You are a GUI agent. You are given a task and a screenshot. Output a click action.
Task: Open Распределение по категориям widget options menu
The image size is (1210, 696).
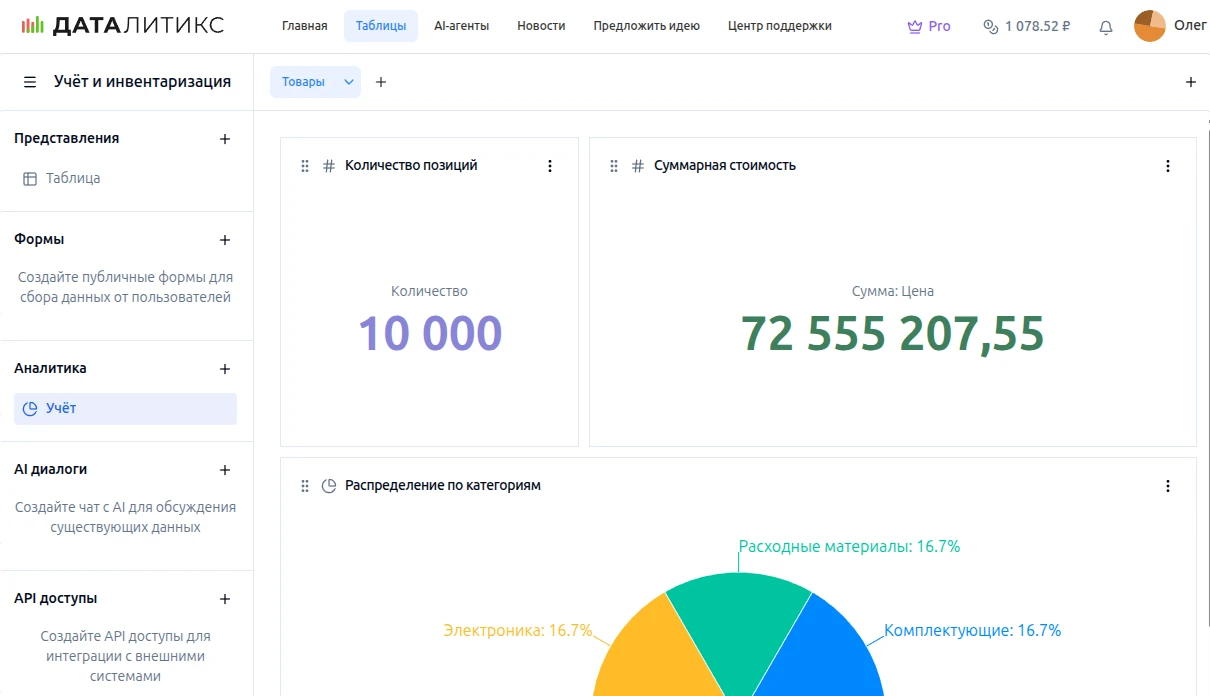[x=1167, y=486]
